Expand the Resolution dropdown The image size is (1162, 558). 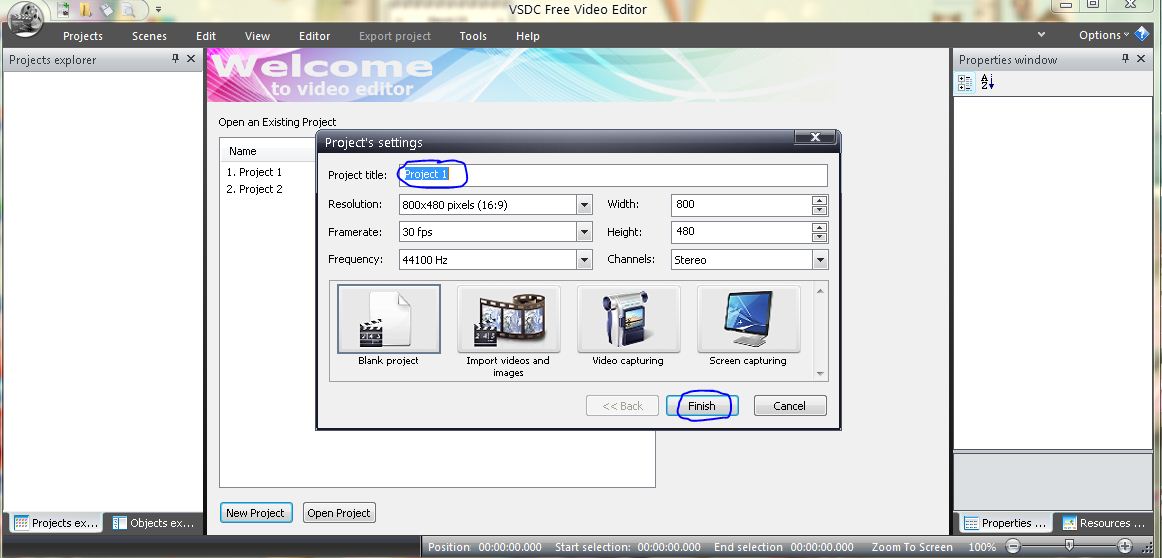585,205
